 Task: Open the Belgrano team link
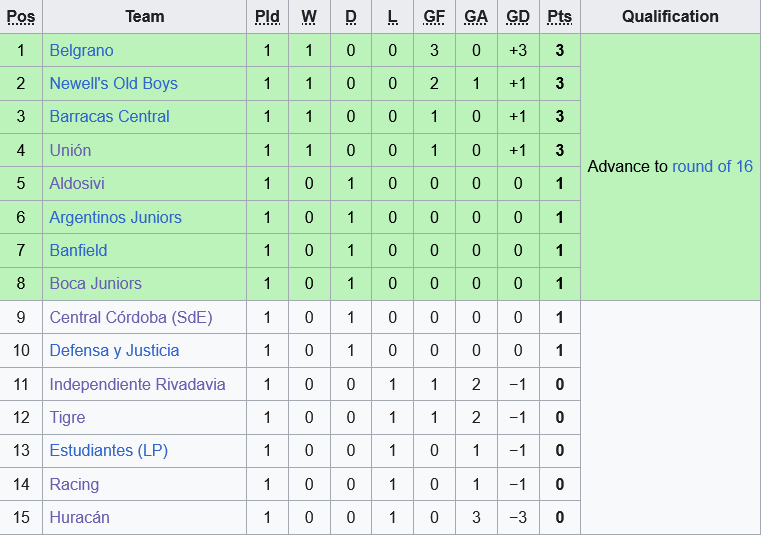point(81,50)
